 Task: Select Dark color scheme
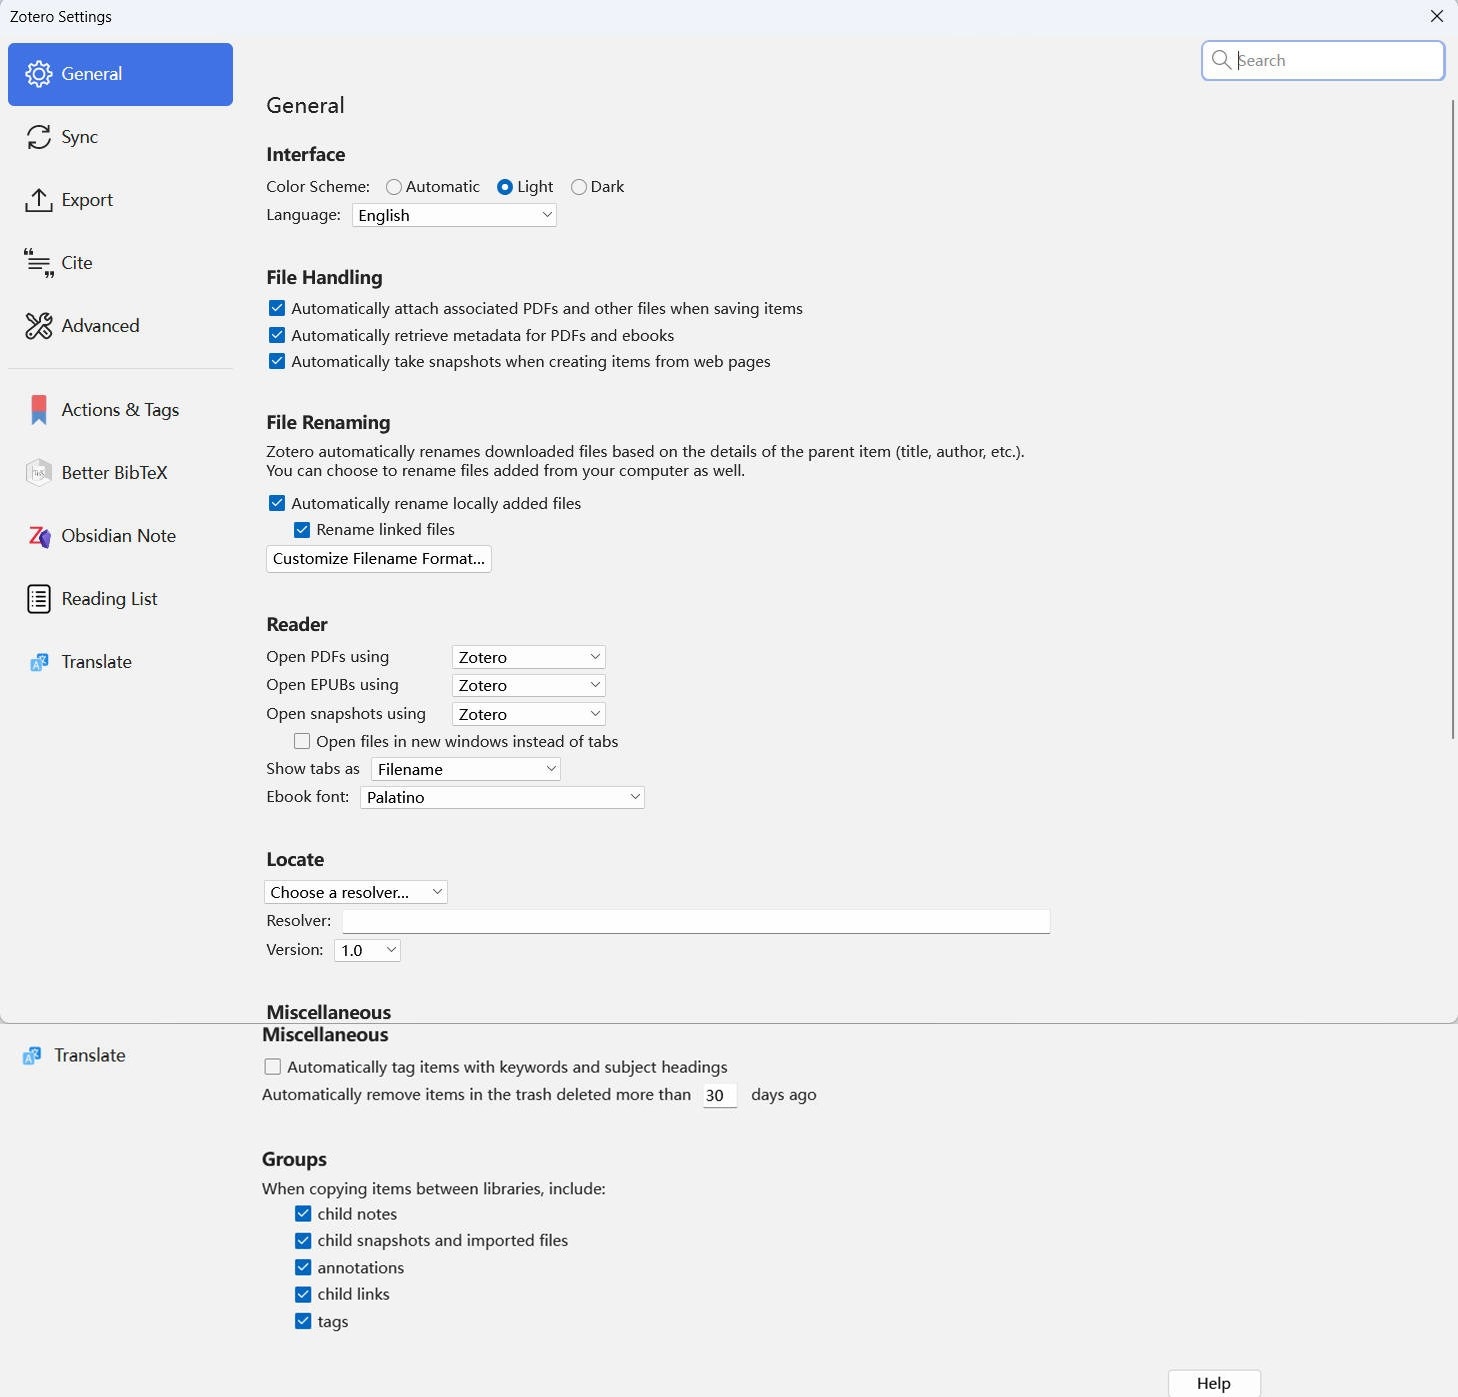[x=579, y=187]
